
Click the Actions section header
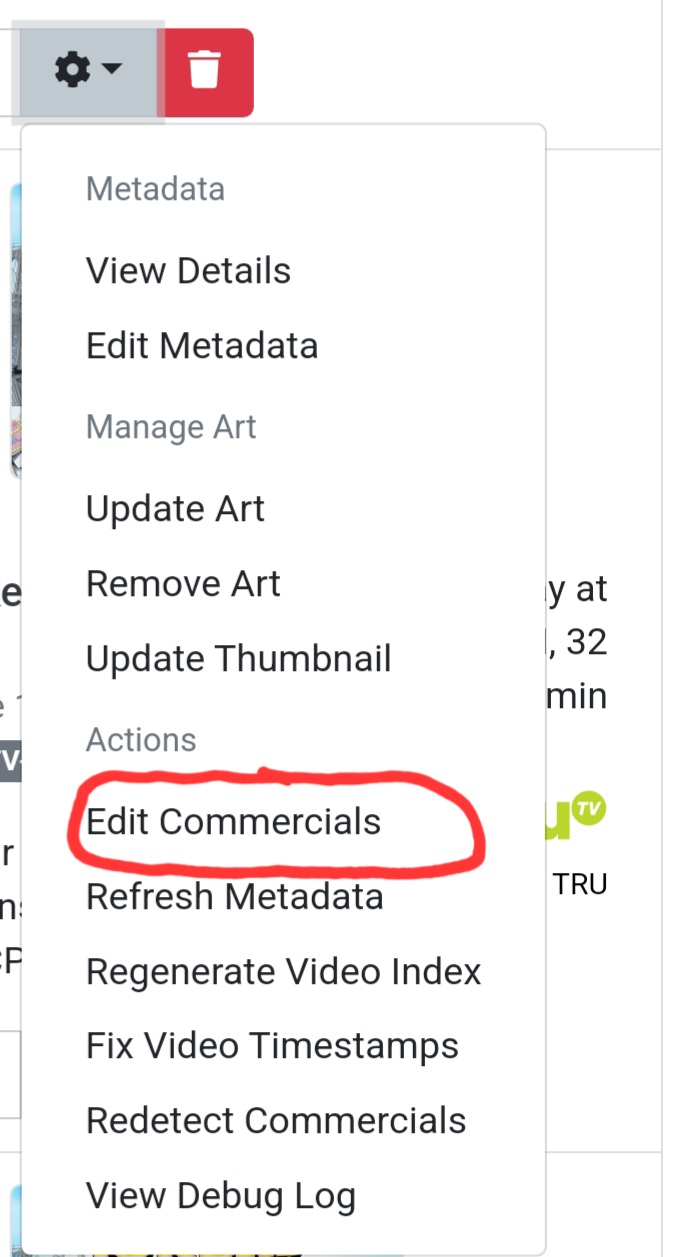pos(141,740)
